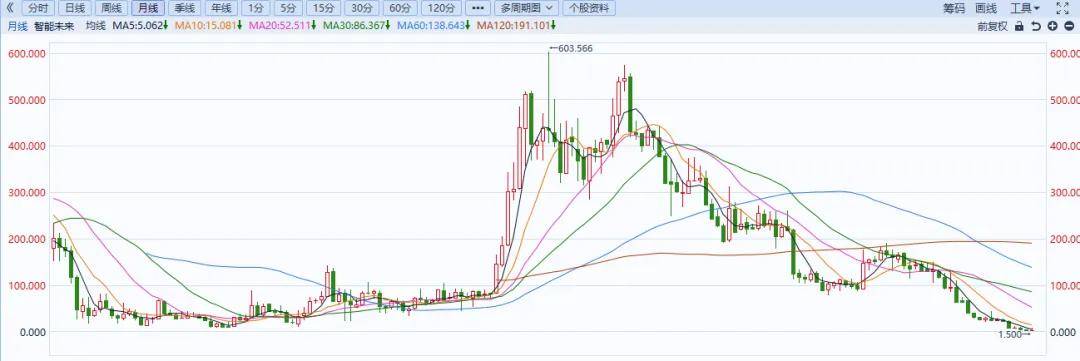Open the 筹码 chip distribution view
Screen dimensions: 1080x361
954,8
